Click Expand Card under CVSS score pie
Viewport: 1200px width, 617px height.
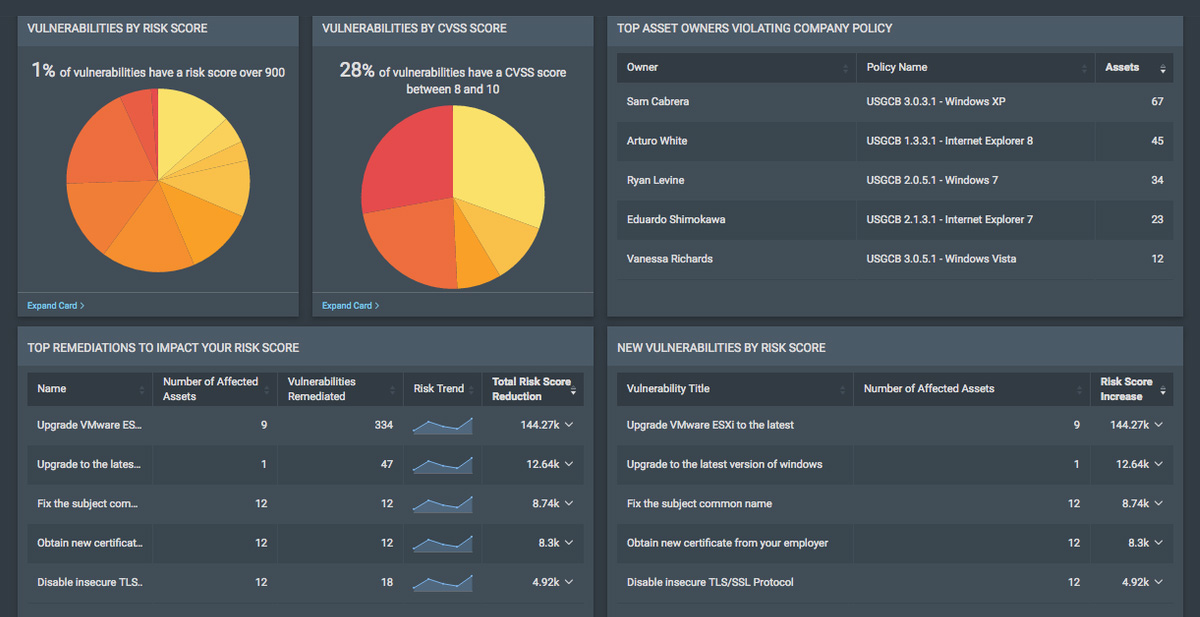(x=350, y=305)
